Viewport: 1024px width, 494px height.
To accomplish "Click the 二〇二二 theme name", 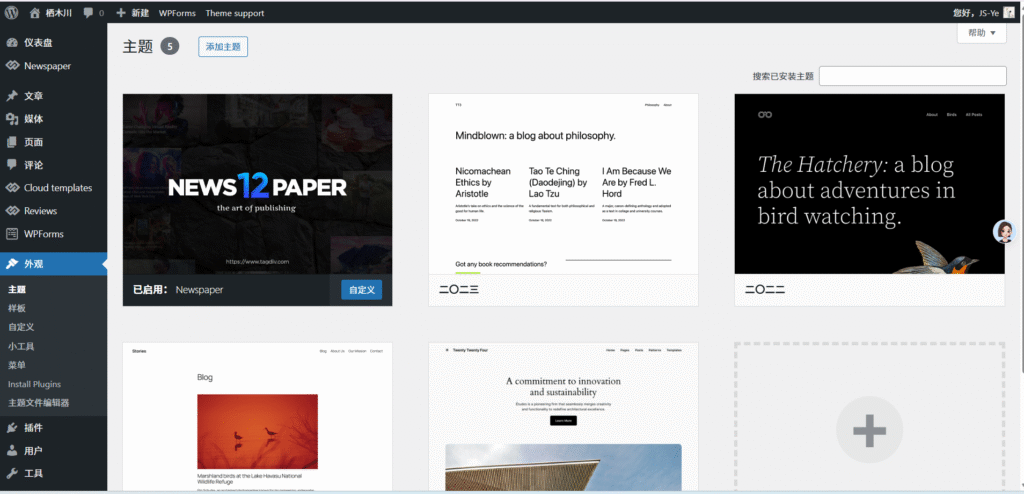I will [765, 289].
